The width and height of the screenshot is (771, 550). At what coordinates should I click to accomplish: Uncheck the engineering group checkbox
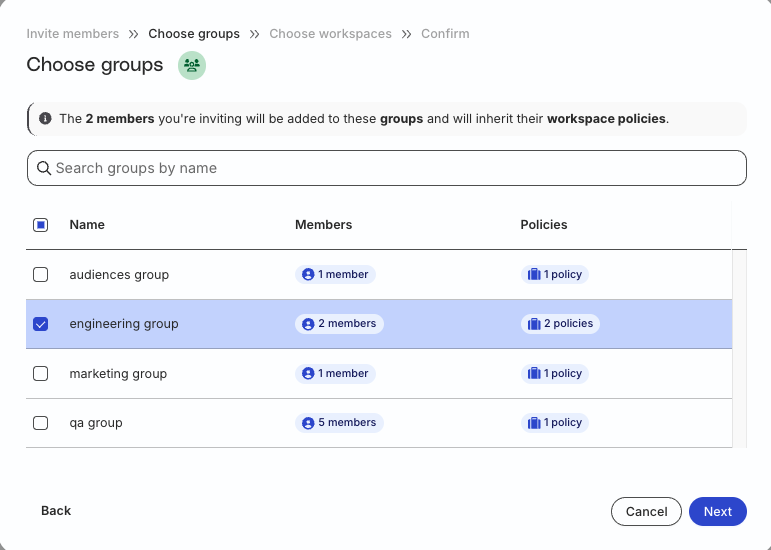pyautogui.click(x=40, y=324)
